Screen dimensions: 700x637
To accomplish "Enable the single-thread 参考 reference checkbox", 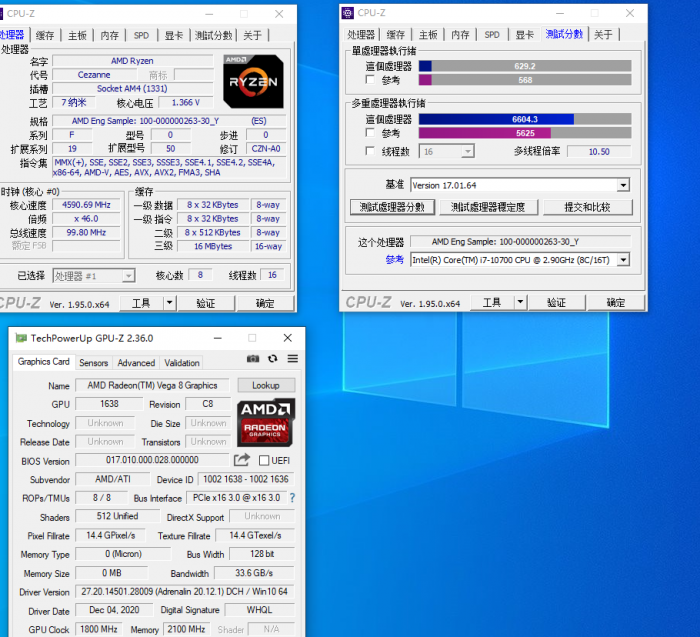I will [x=371, y=80].
